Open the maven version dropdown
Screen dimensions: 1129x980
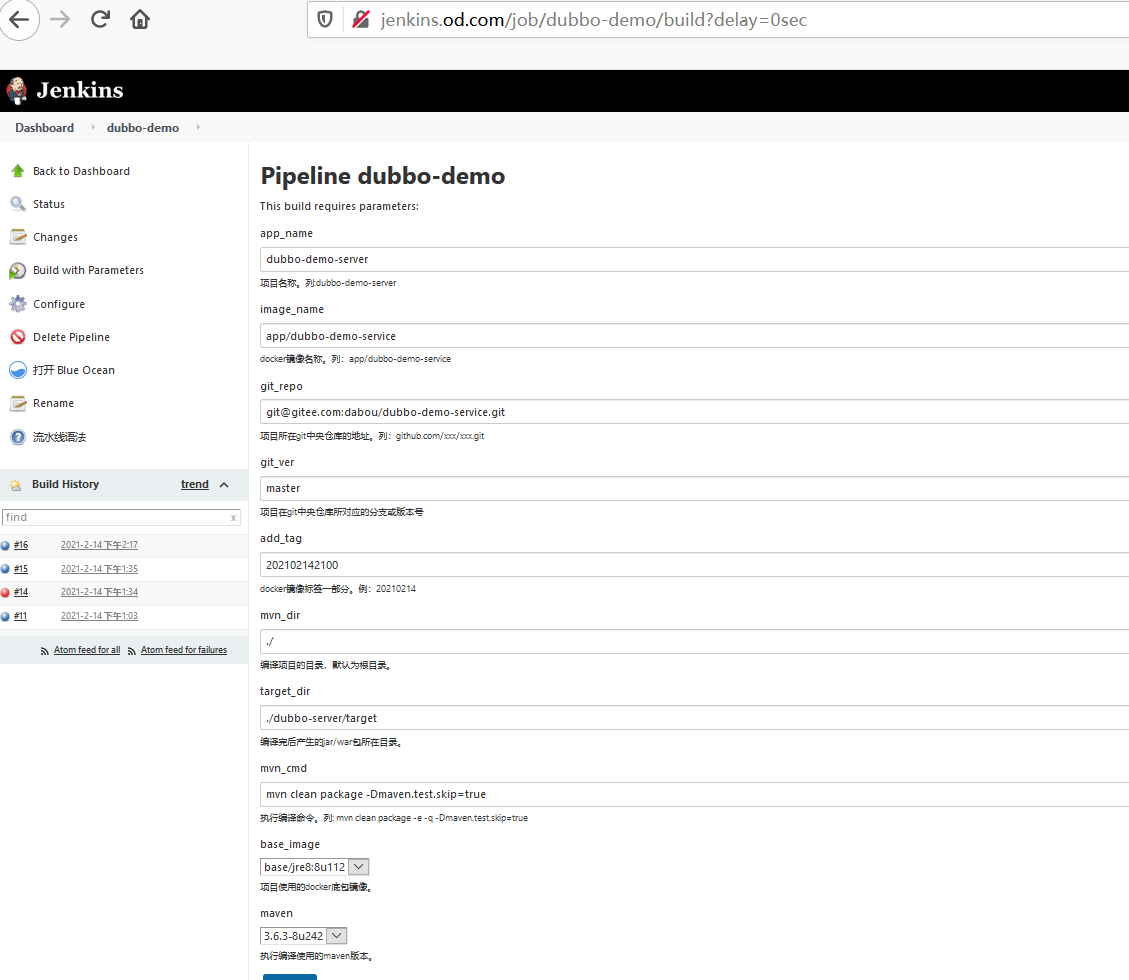click(336, 935)
